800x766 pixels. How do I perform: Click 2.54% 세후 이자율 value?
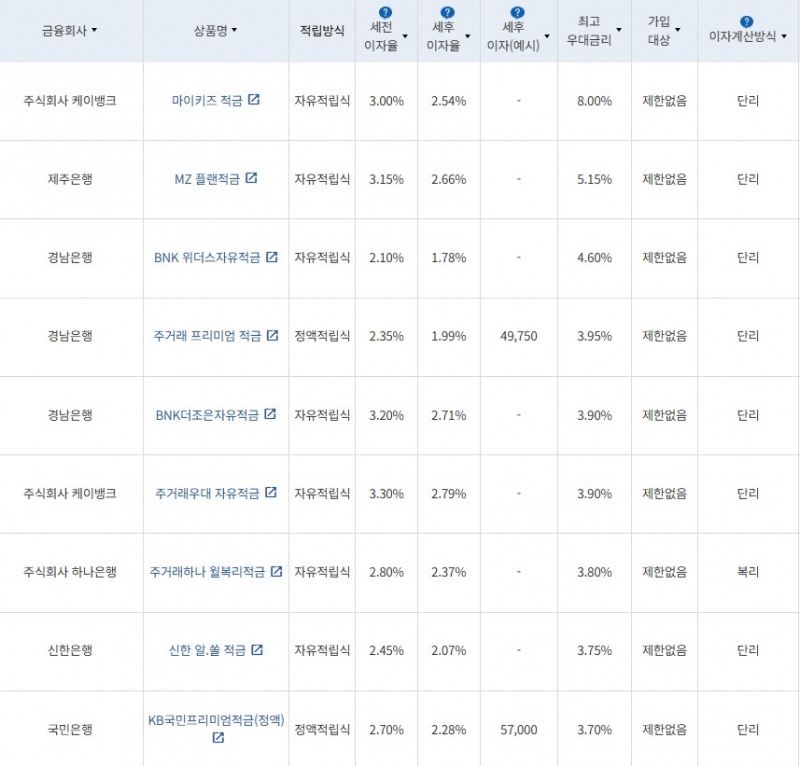(448, 101)
